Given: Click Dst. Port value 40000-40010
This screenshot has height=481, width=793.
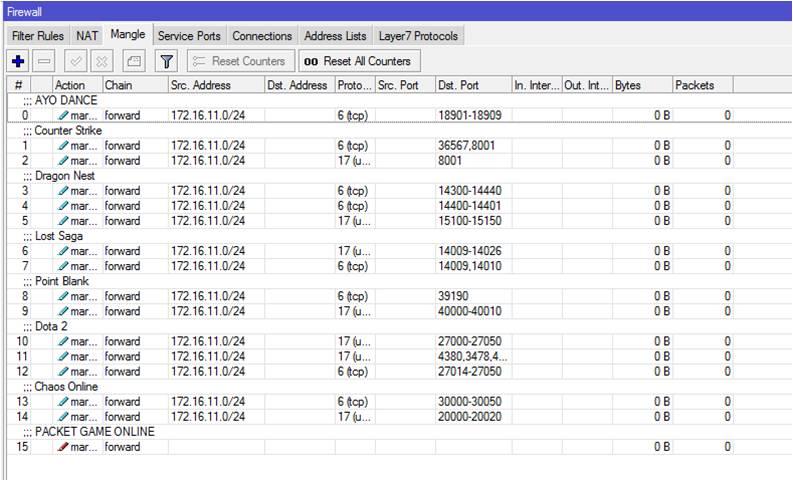Looking at the screenshot, I should [470, 311].
